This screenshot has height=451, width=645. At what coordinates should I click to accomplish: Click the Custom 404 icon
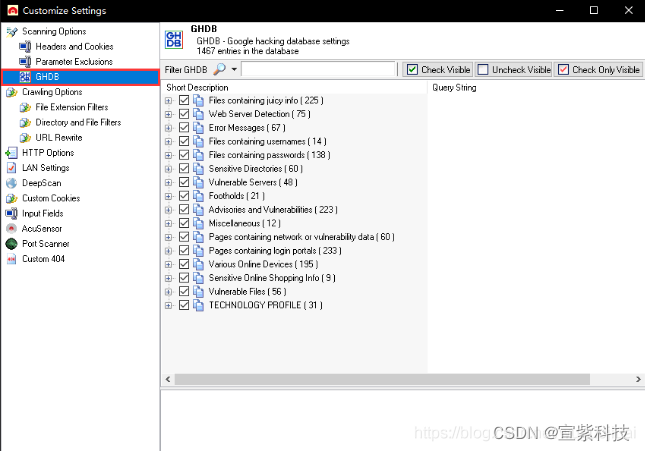pyautogui.click(x=12, y=259)
